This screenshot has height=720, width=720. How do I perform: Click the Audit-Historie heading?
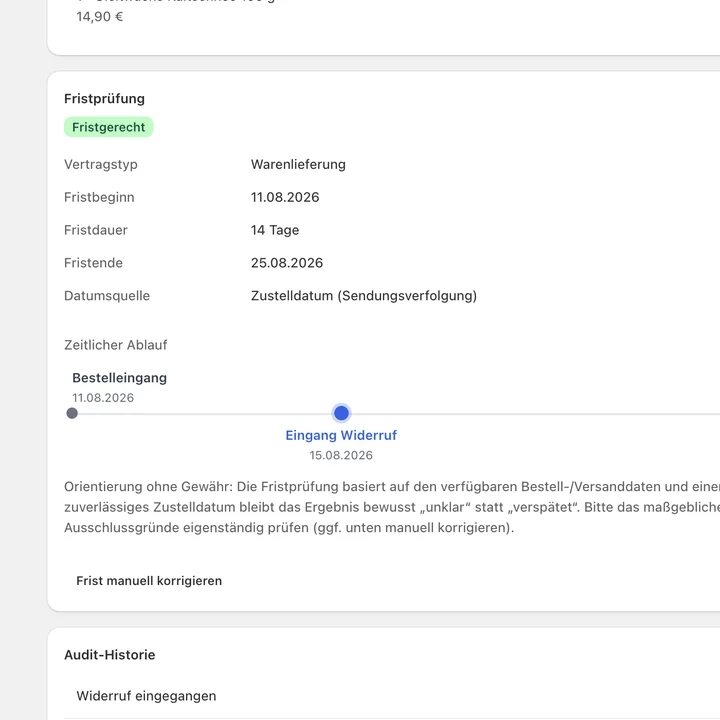pos(109,654)
